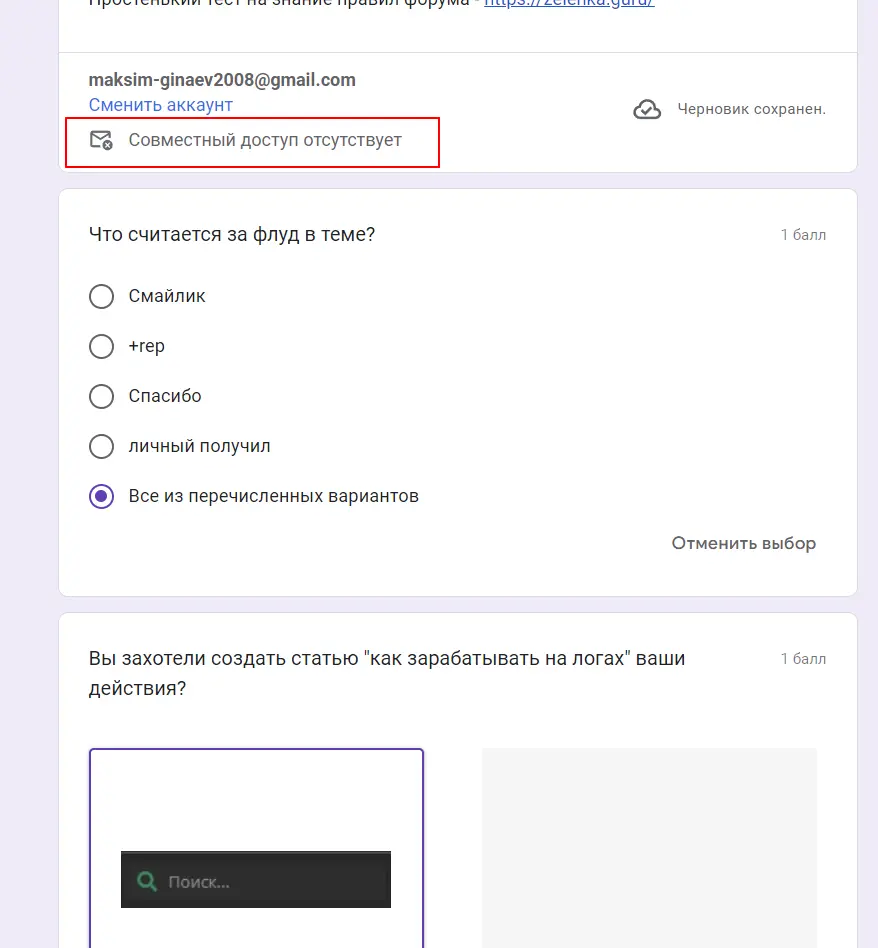Screen dimensions: 878x948
Task: Click Черновик сохранен status text
Action: [x=752, y=109]
